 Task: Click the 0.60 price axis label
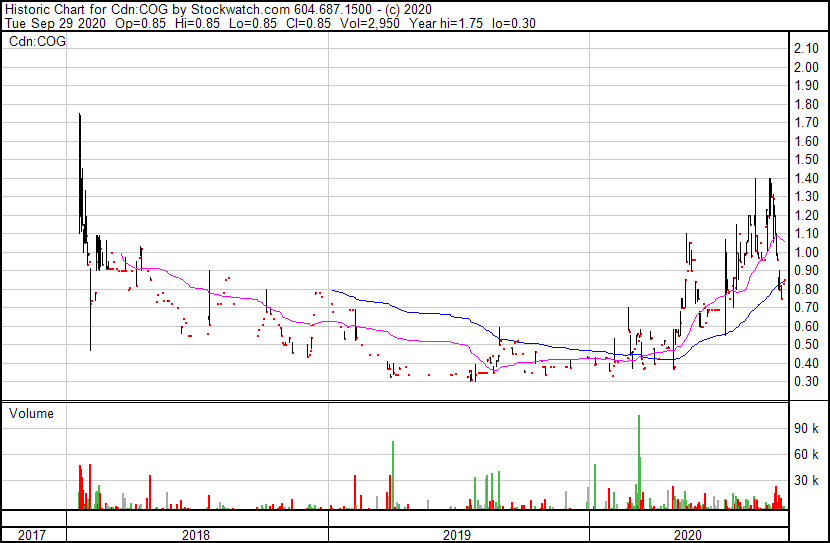click(806, 327)
